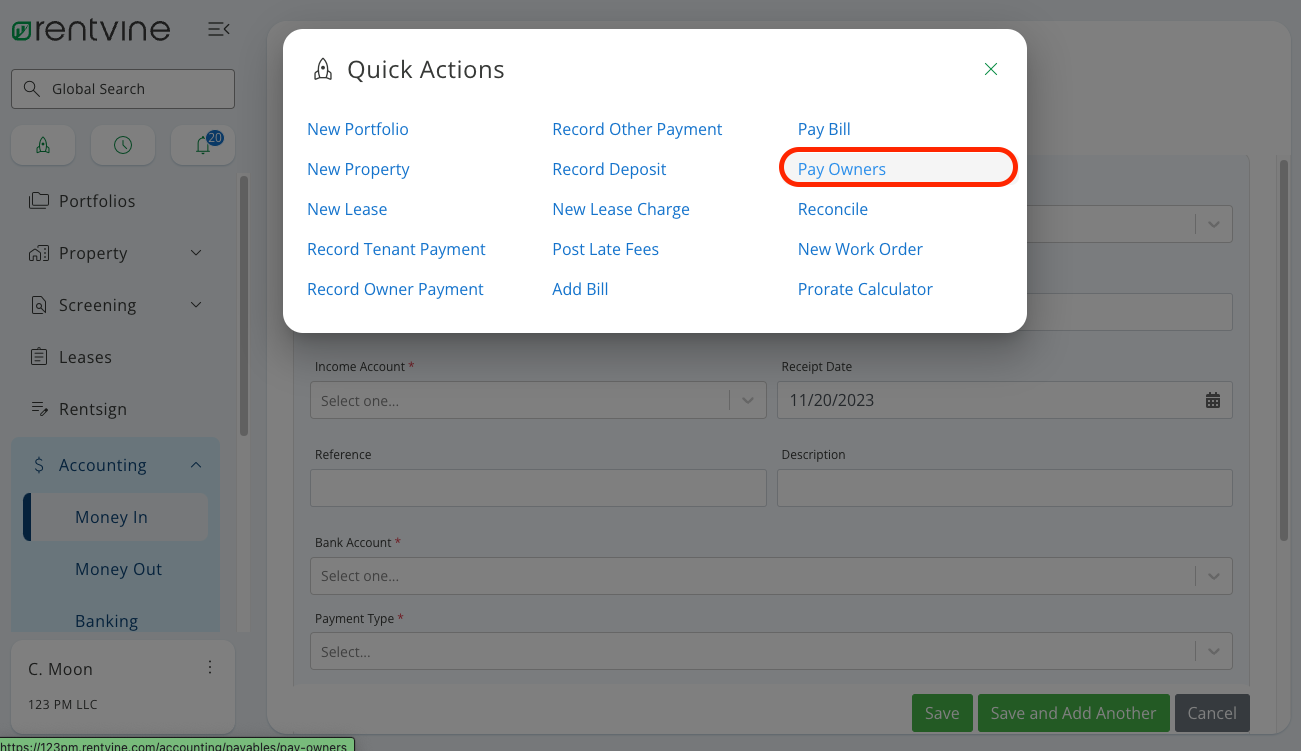1301x751 pixels.
Task: Open the Post Late Fees link
Action: 605,249
